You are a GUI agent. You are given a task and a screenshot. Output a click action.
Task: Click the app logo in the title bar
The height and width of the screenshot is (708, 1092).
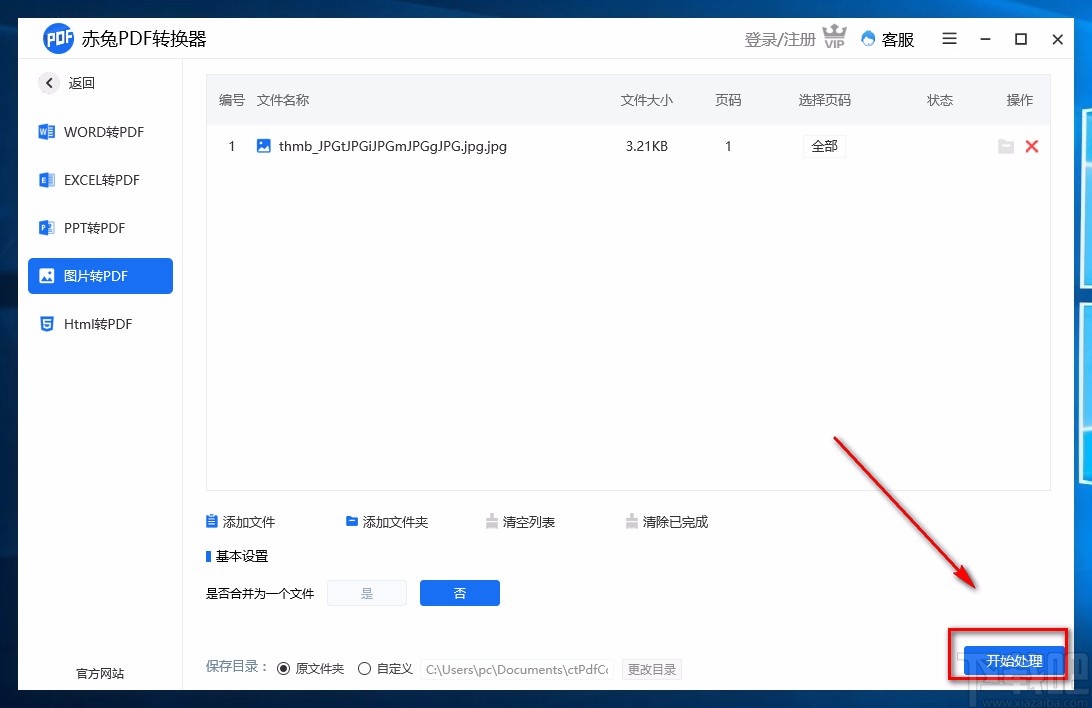58,38
